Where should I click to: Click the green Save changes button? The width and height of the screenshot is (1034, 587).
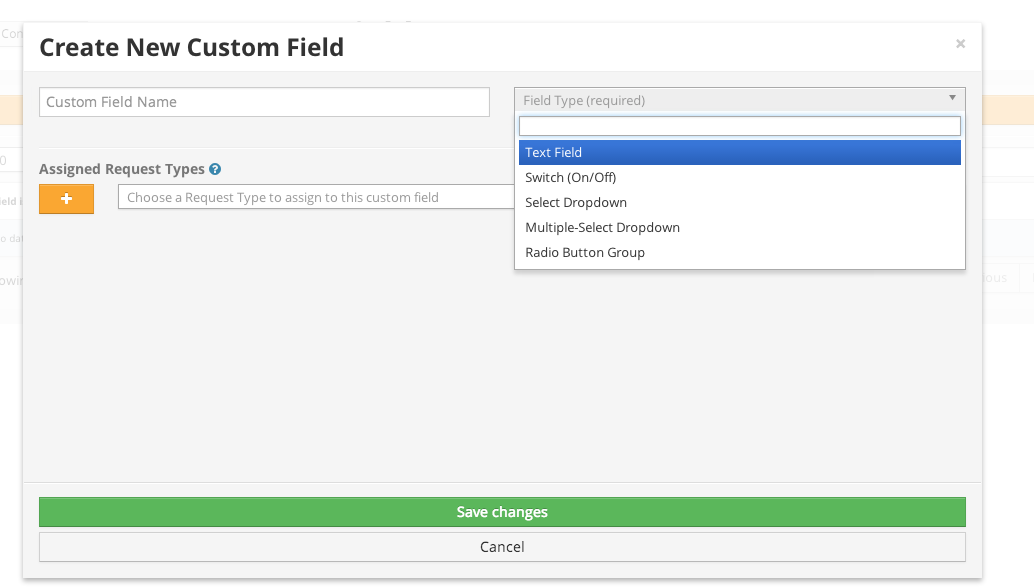pos(502,512)
